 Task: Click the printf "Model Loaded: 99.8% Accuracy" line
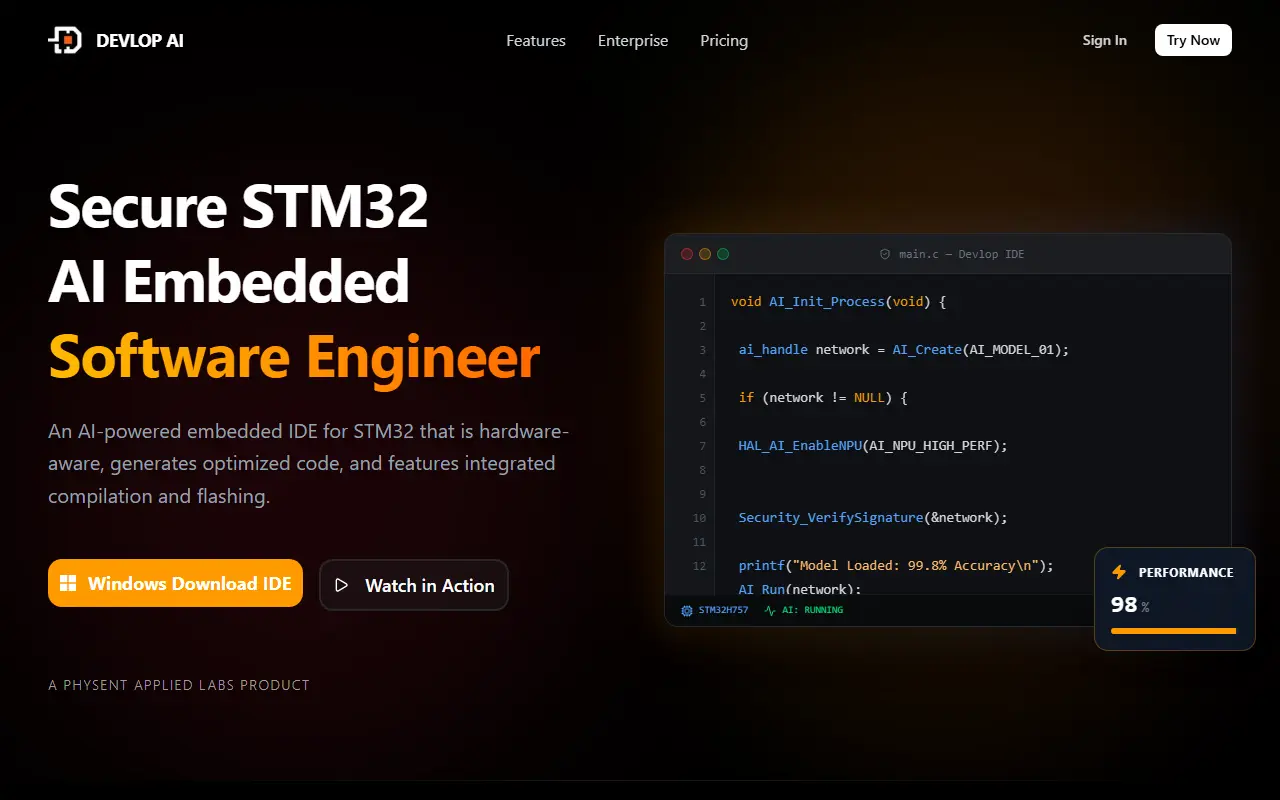pos(896,565)
